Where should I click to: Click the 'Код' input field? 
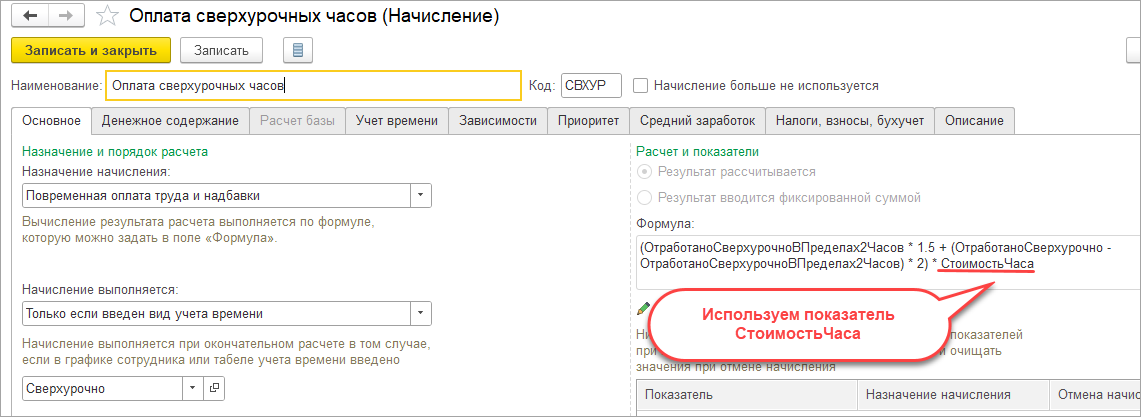point(591,86)
